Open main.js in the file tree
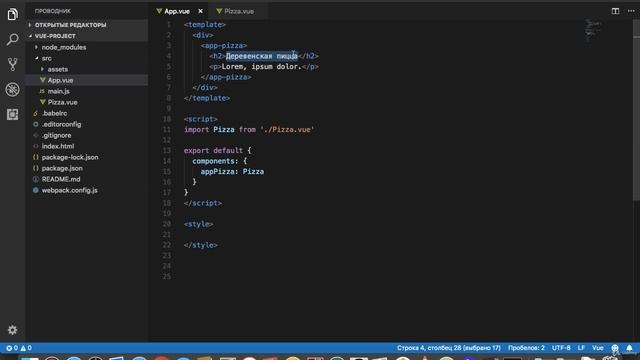 click(x=87, y=91)
